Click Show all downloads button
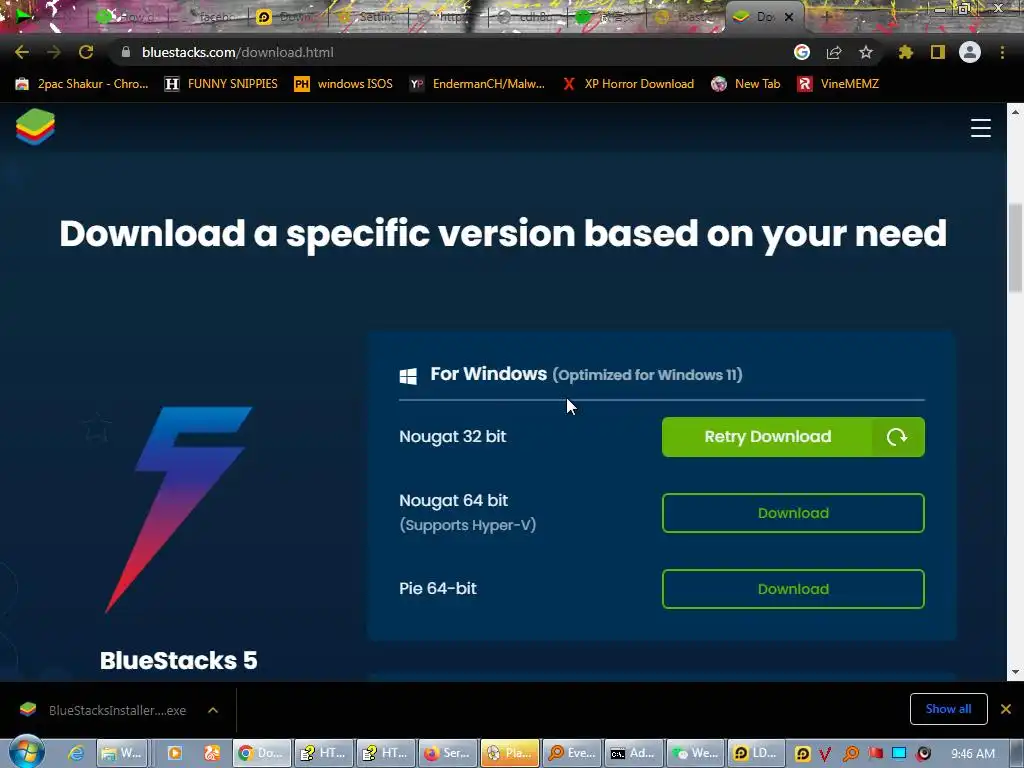 coord(948,709)
